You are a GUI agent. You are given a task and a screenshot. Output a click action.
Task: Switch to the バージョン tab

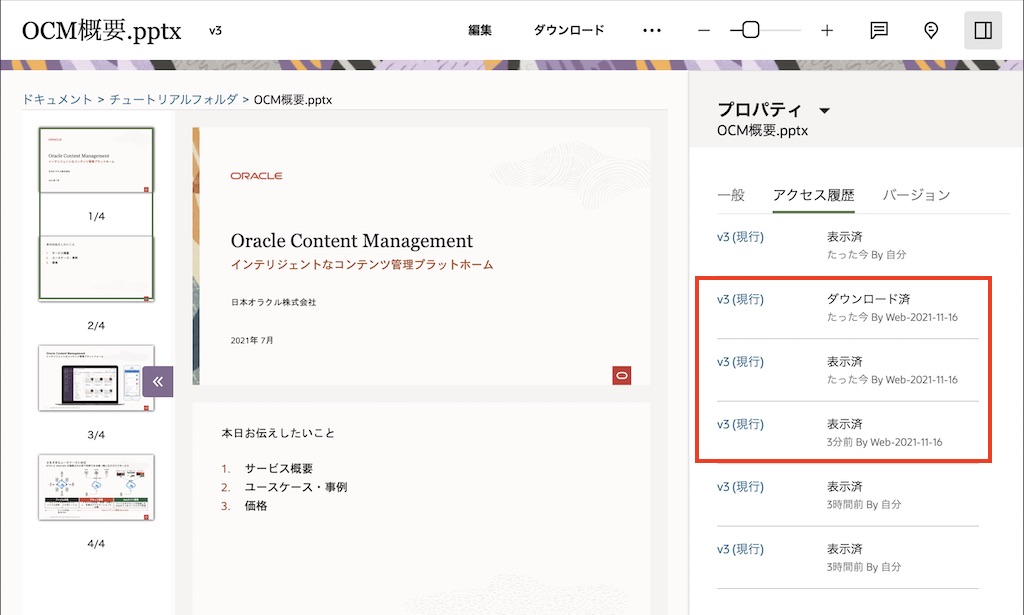[x=915, y=195]
